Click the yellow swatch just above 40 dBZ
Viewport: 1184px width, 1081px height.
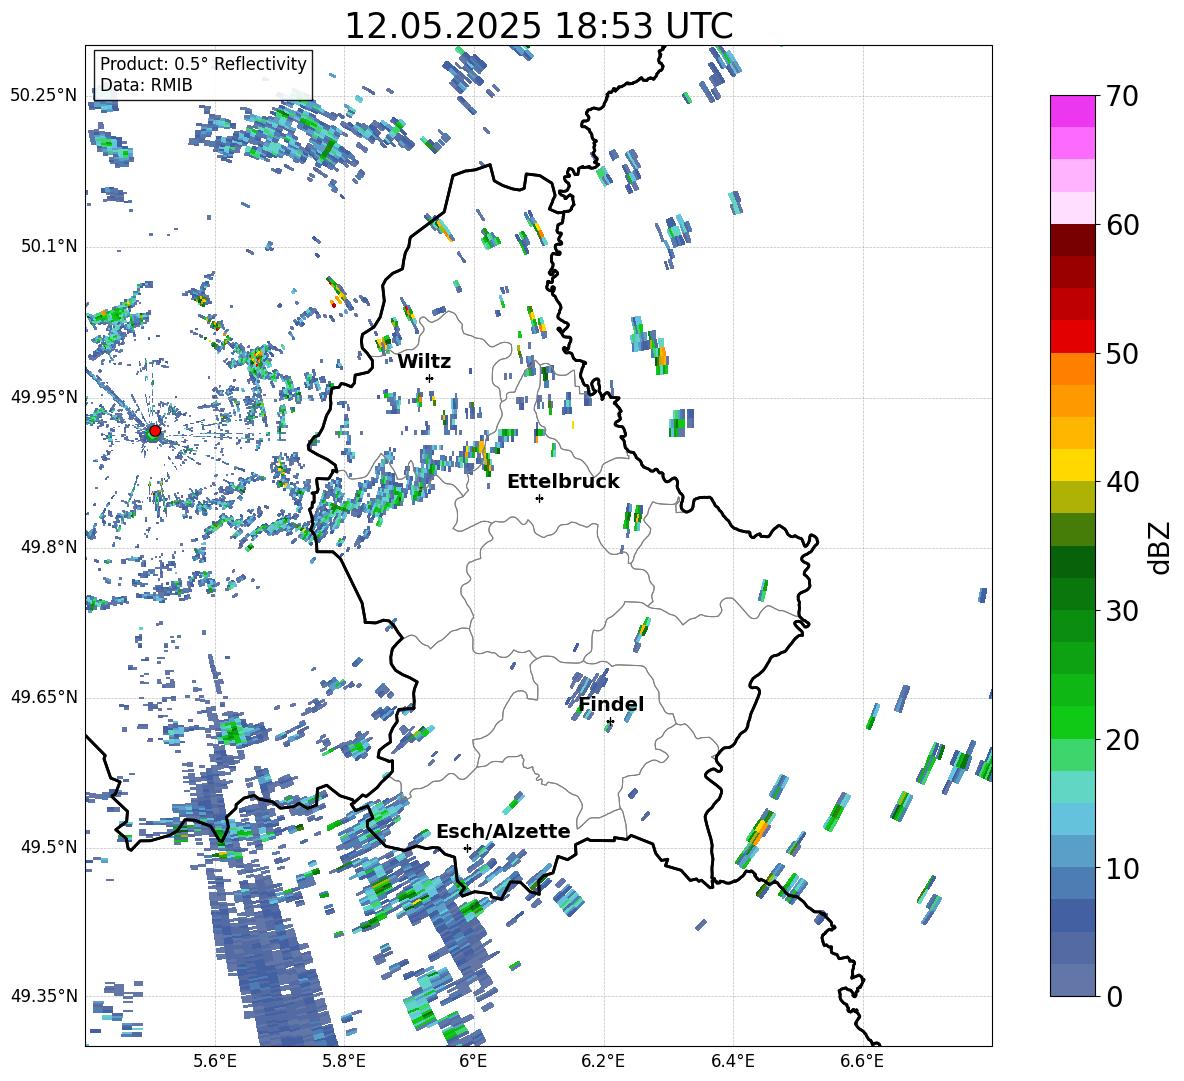point(1072,465)
